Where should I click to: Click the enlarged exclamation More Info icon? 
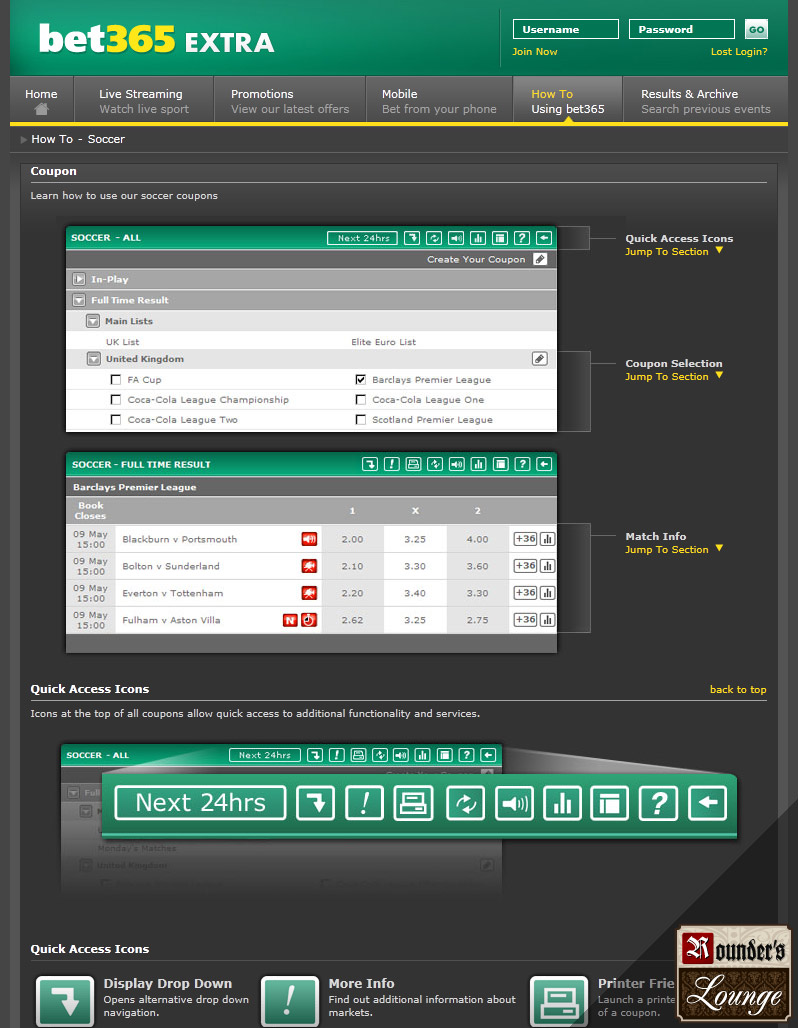[x=364, y=803]
